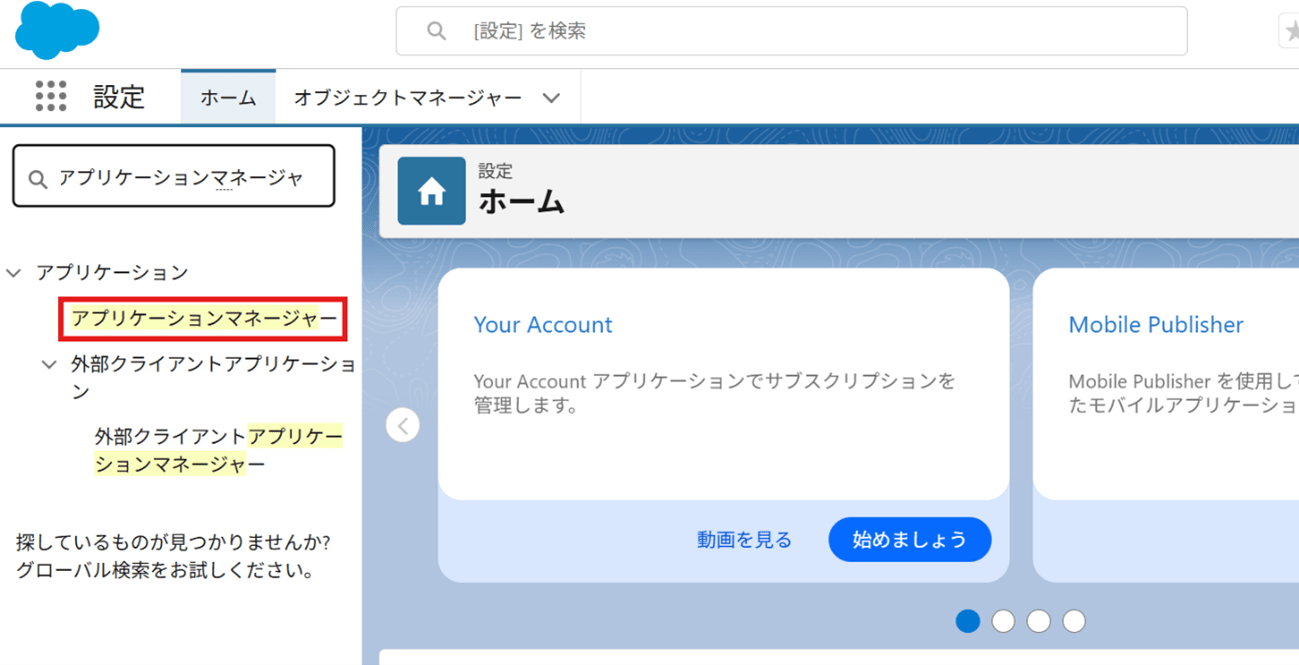Click the home icon beside ホーム heading
Image resolution: width=1299 pixels, height=665 pixels.
[x=431, y=190]
